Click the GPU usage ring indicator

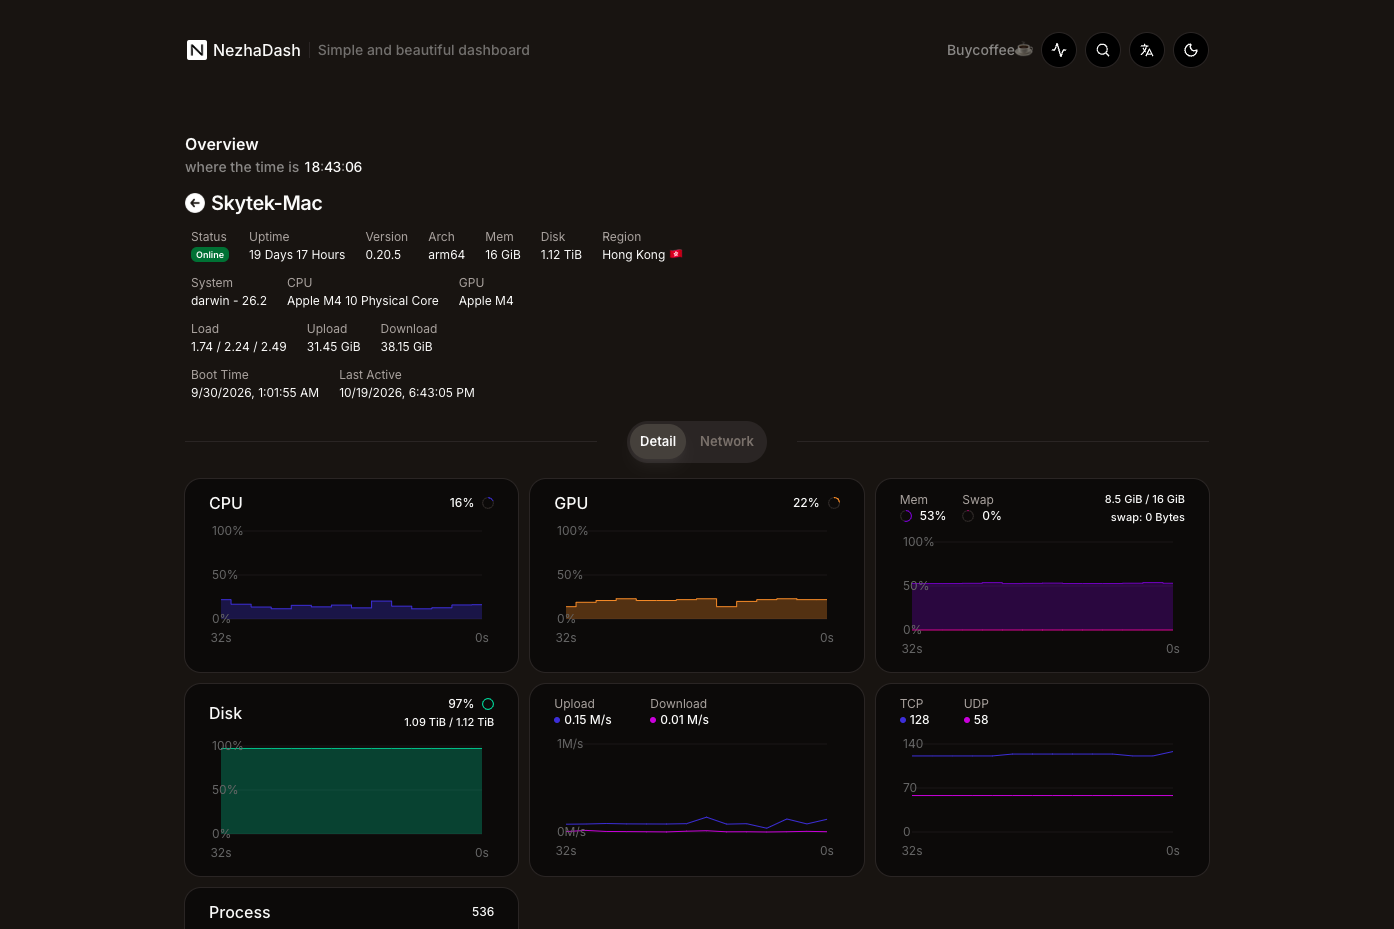(834, 503)
